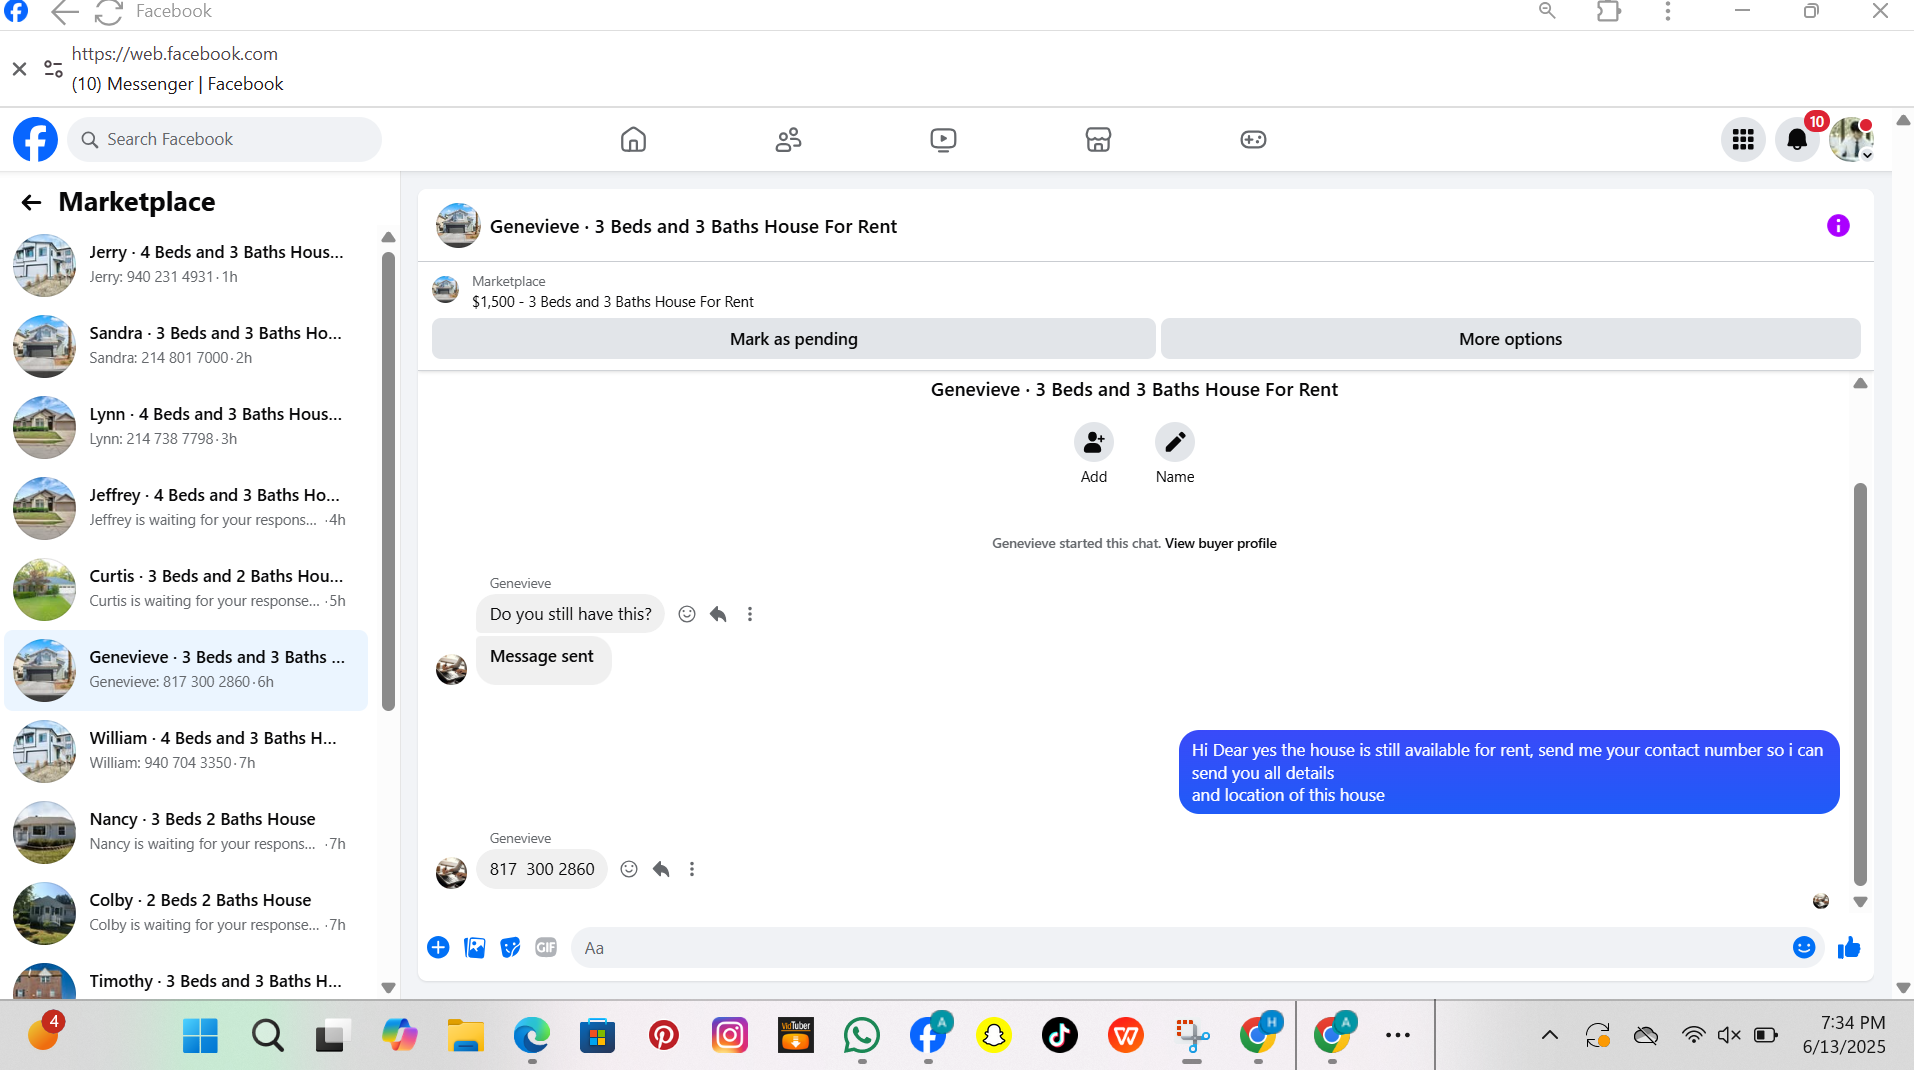Open more menu for 'Do you still have this?'
Screen dimensions: 1914x1070
pos(750,614)
